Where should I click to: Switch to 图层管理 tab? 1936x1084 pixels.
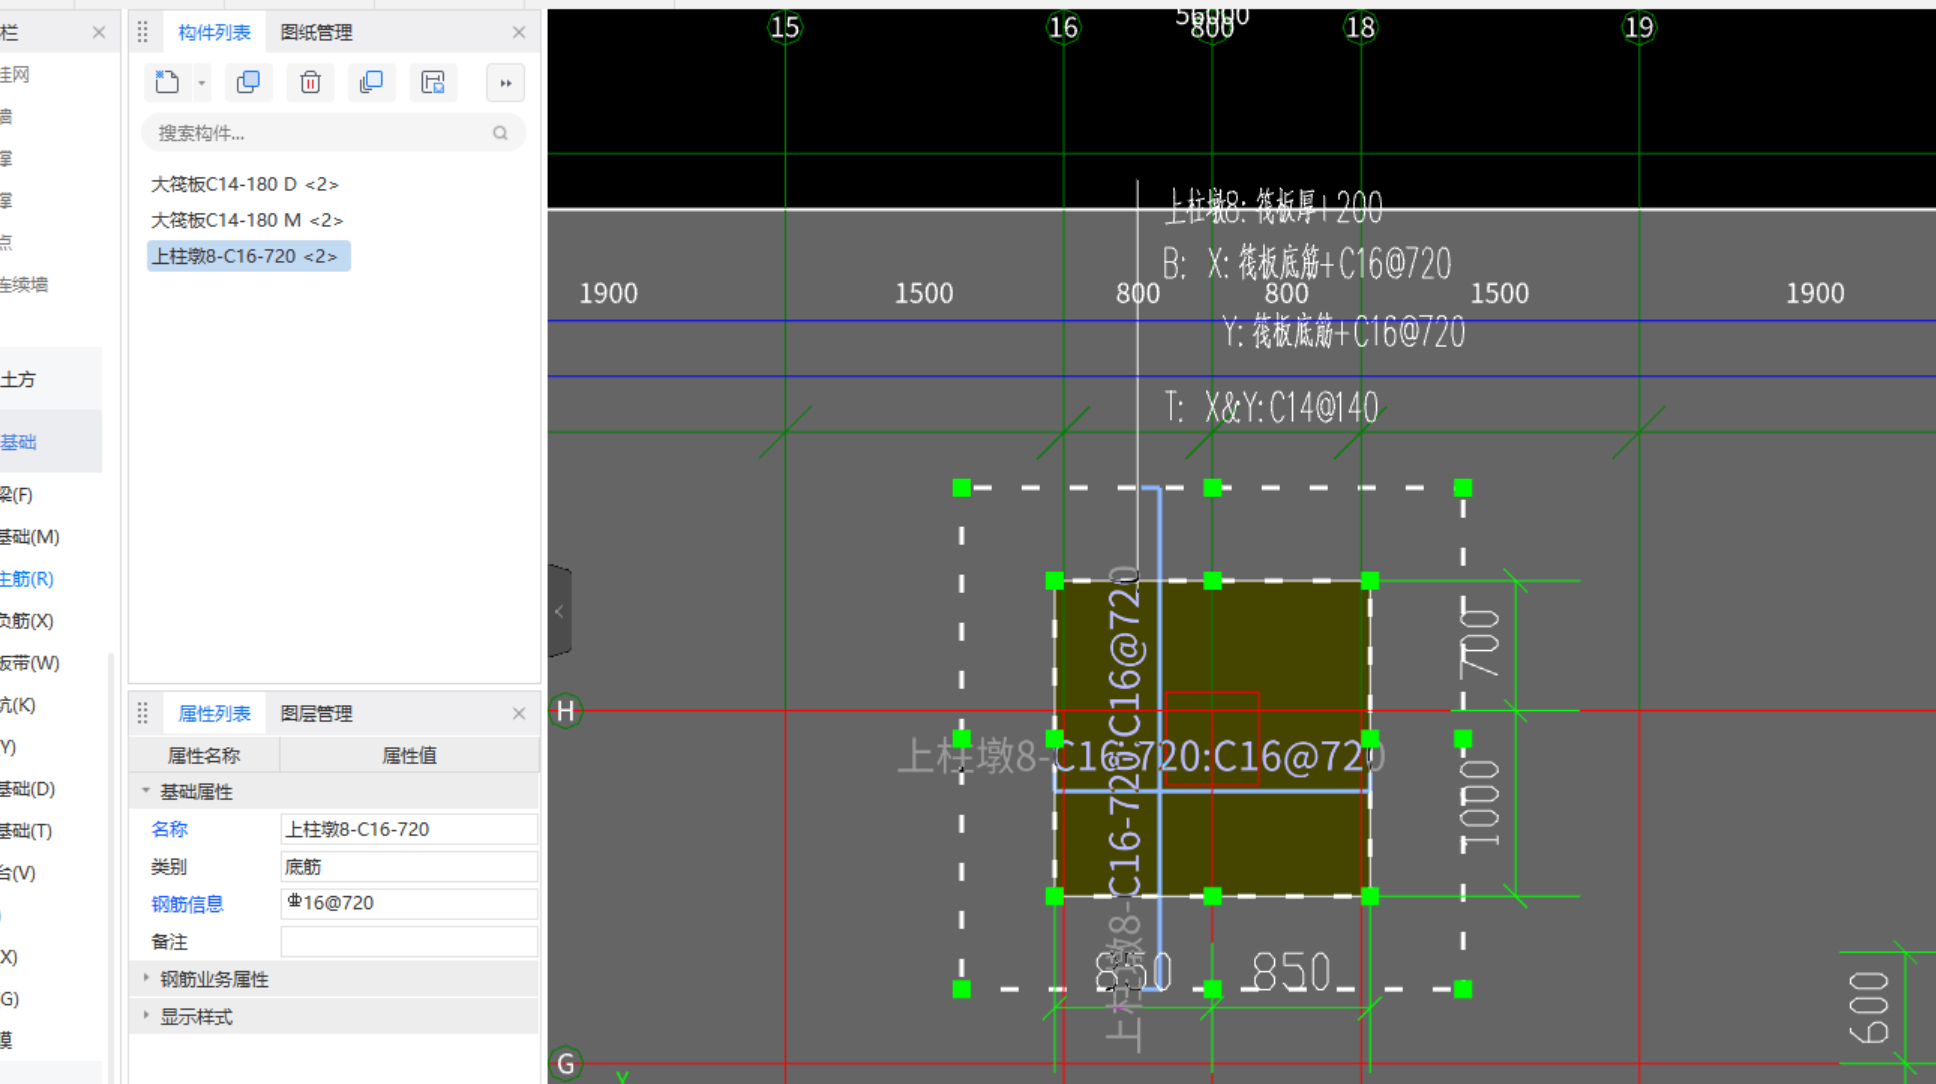click(x=316, y=713)
